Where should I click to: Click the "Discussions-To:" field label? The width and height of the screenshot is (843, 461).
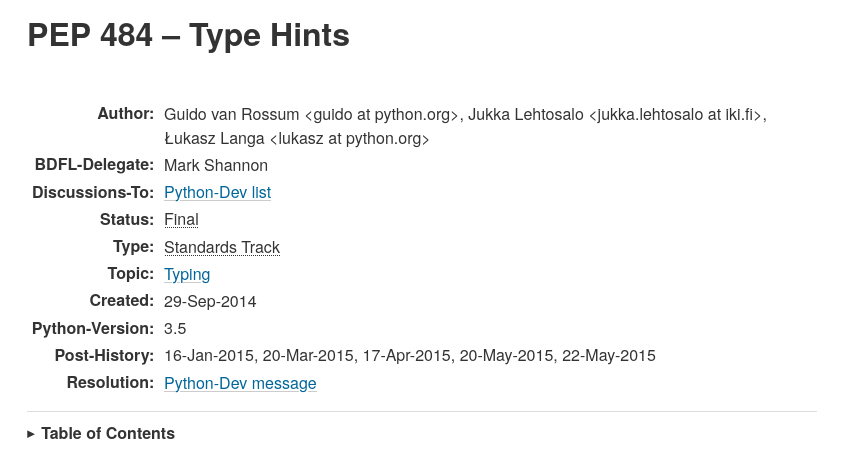93,193
